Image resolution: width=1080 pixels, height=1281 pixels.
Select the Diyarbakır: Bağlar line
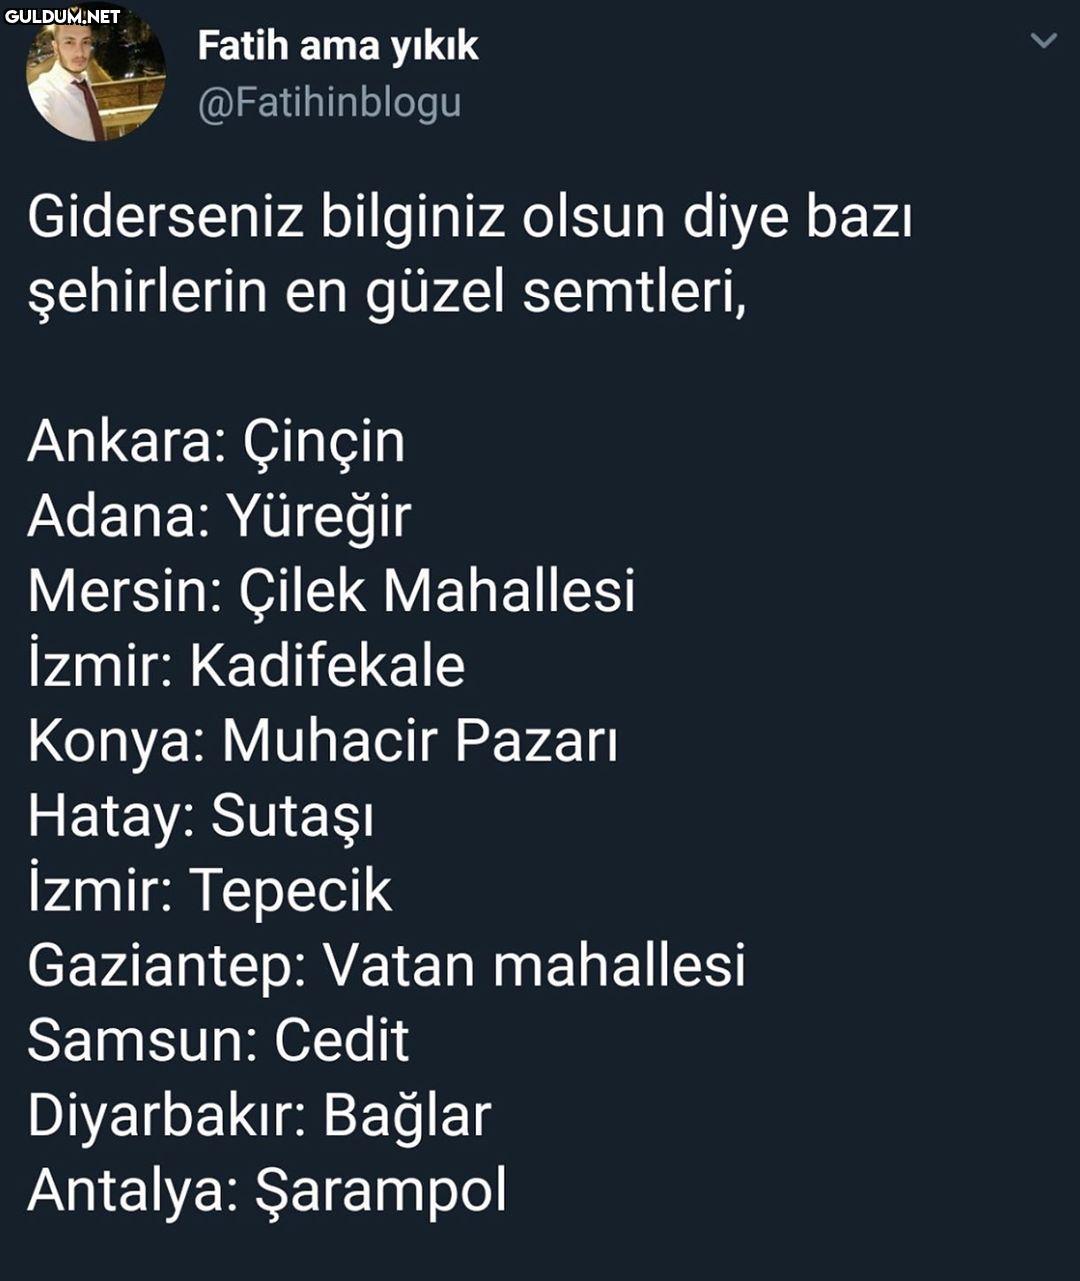(x=259, y=1116)
